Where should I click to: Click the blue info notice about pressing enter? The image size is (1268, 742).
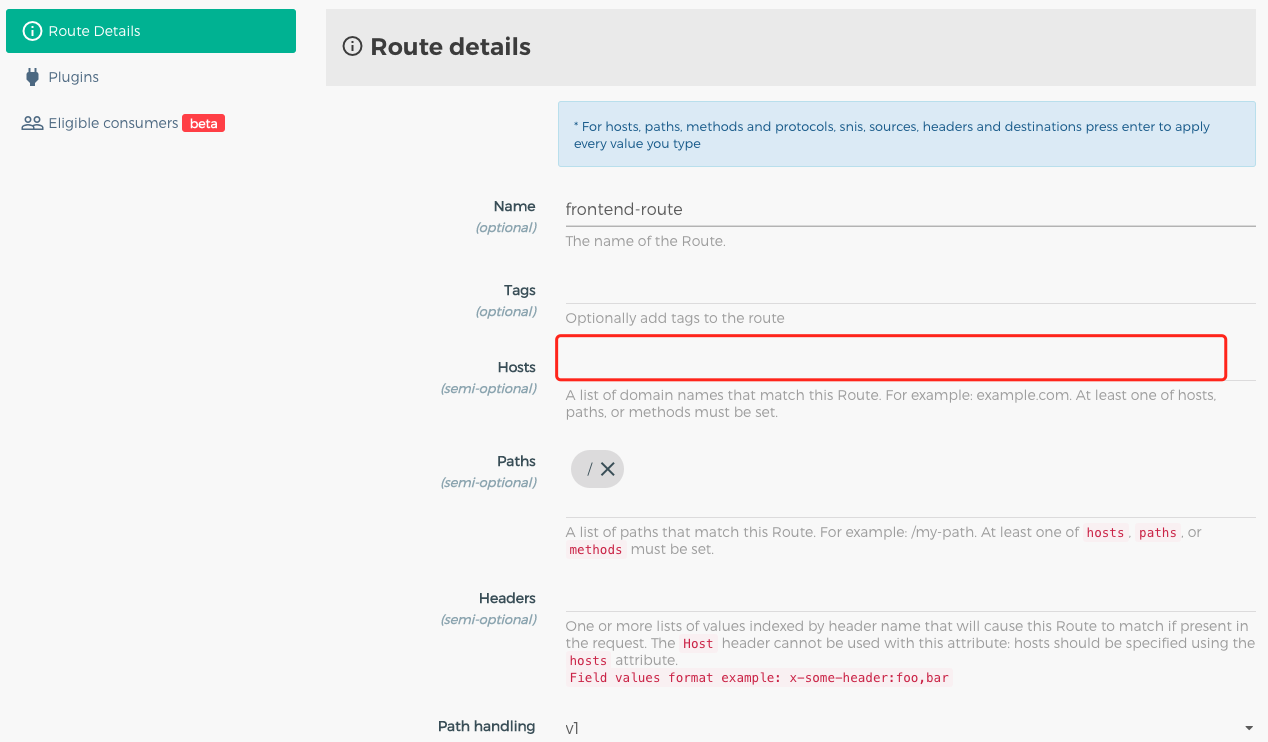click(906, 134)
